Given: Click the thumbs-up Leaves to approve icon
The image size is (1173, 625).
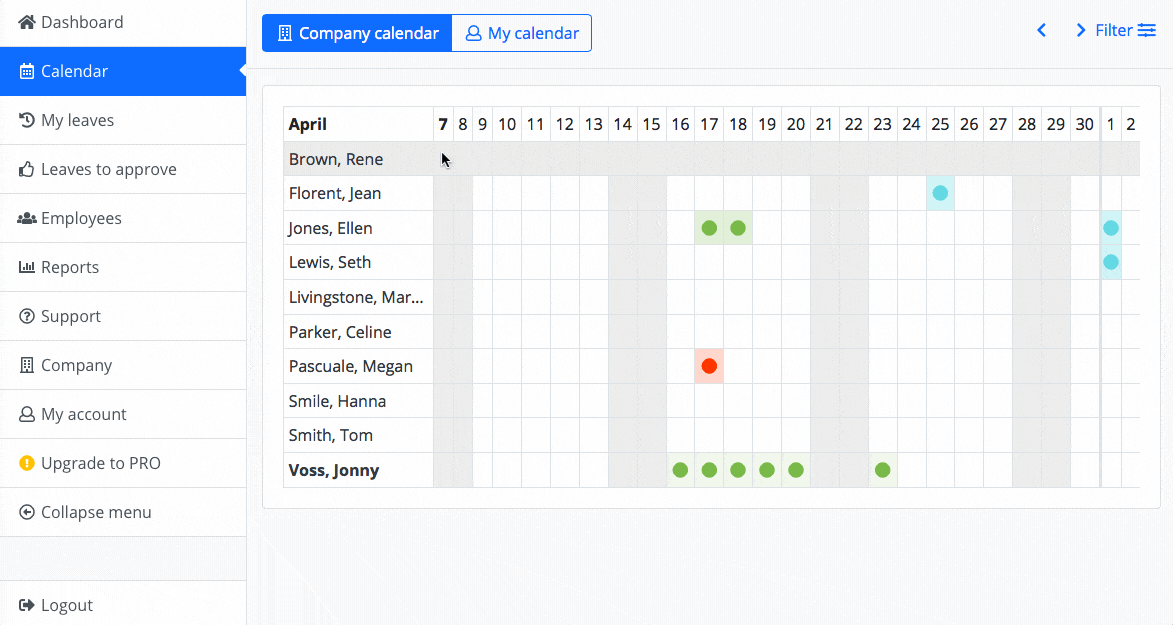Looking at the screenshot, I should pos(27,169).
